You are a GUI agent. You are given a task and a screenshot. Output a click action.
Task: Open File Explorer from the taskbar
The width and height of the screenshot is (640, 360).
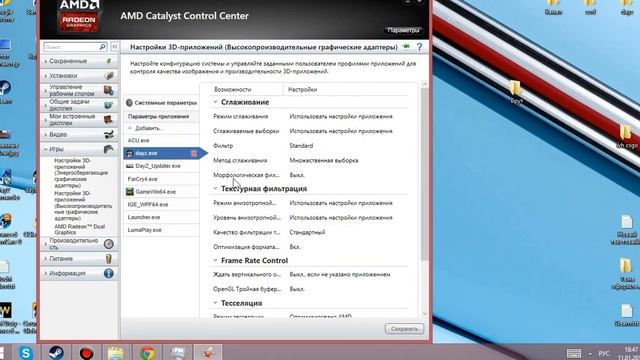click(x=116, y=353)
